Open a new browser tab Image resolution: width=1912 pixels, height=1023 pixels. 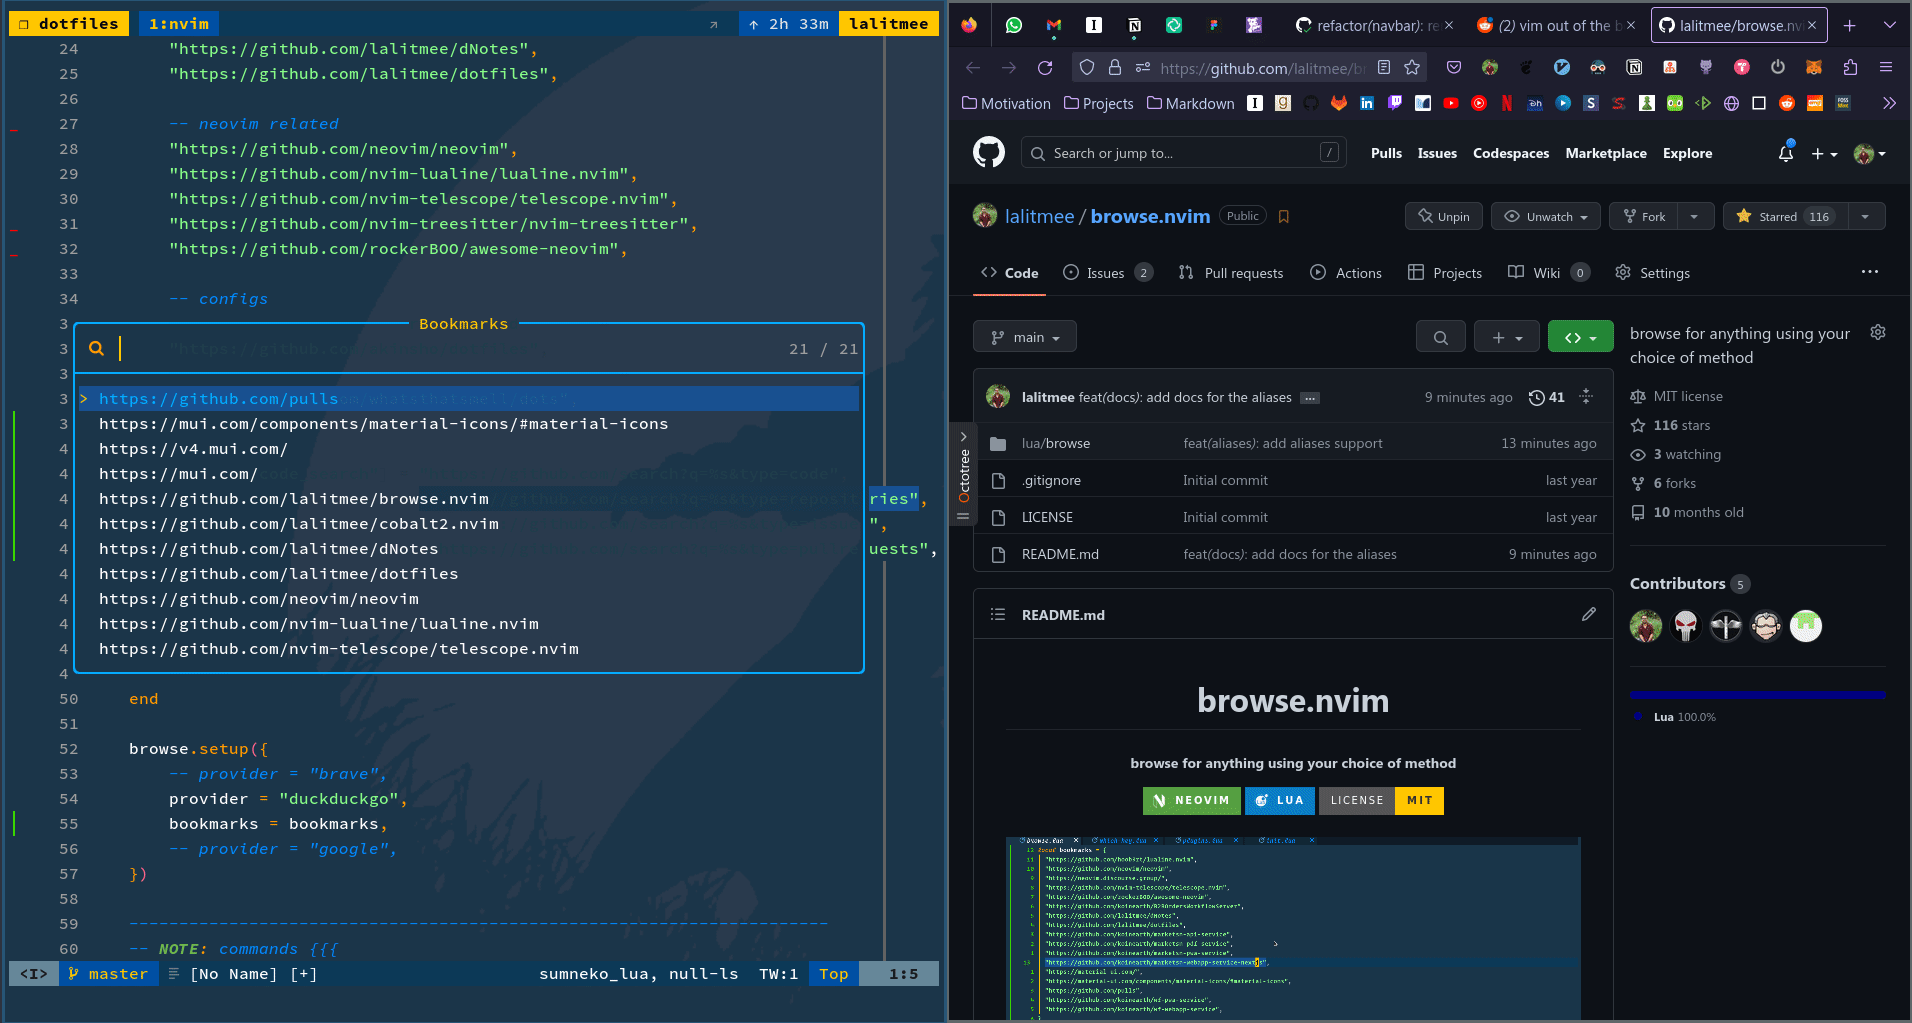pos(1850,25)
